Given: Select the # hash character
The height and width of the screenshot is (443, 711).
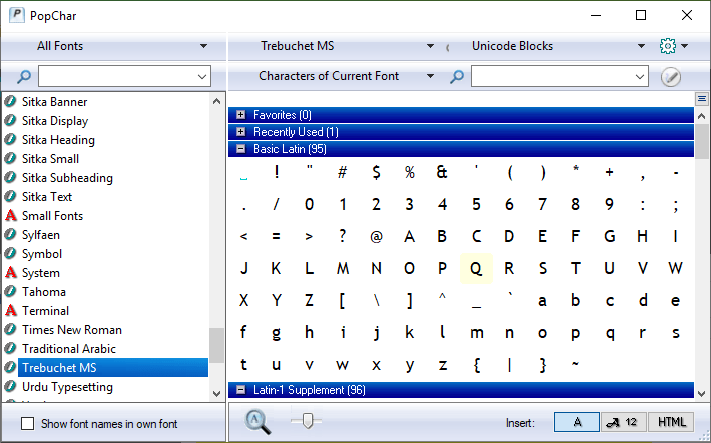Looking at the screenshot, I should pos(343,172).
